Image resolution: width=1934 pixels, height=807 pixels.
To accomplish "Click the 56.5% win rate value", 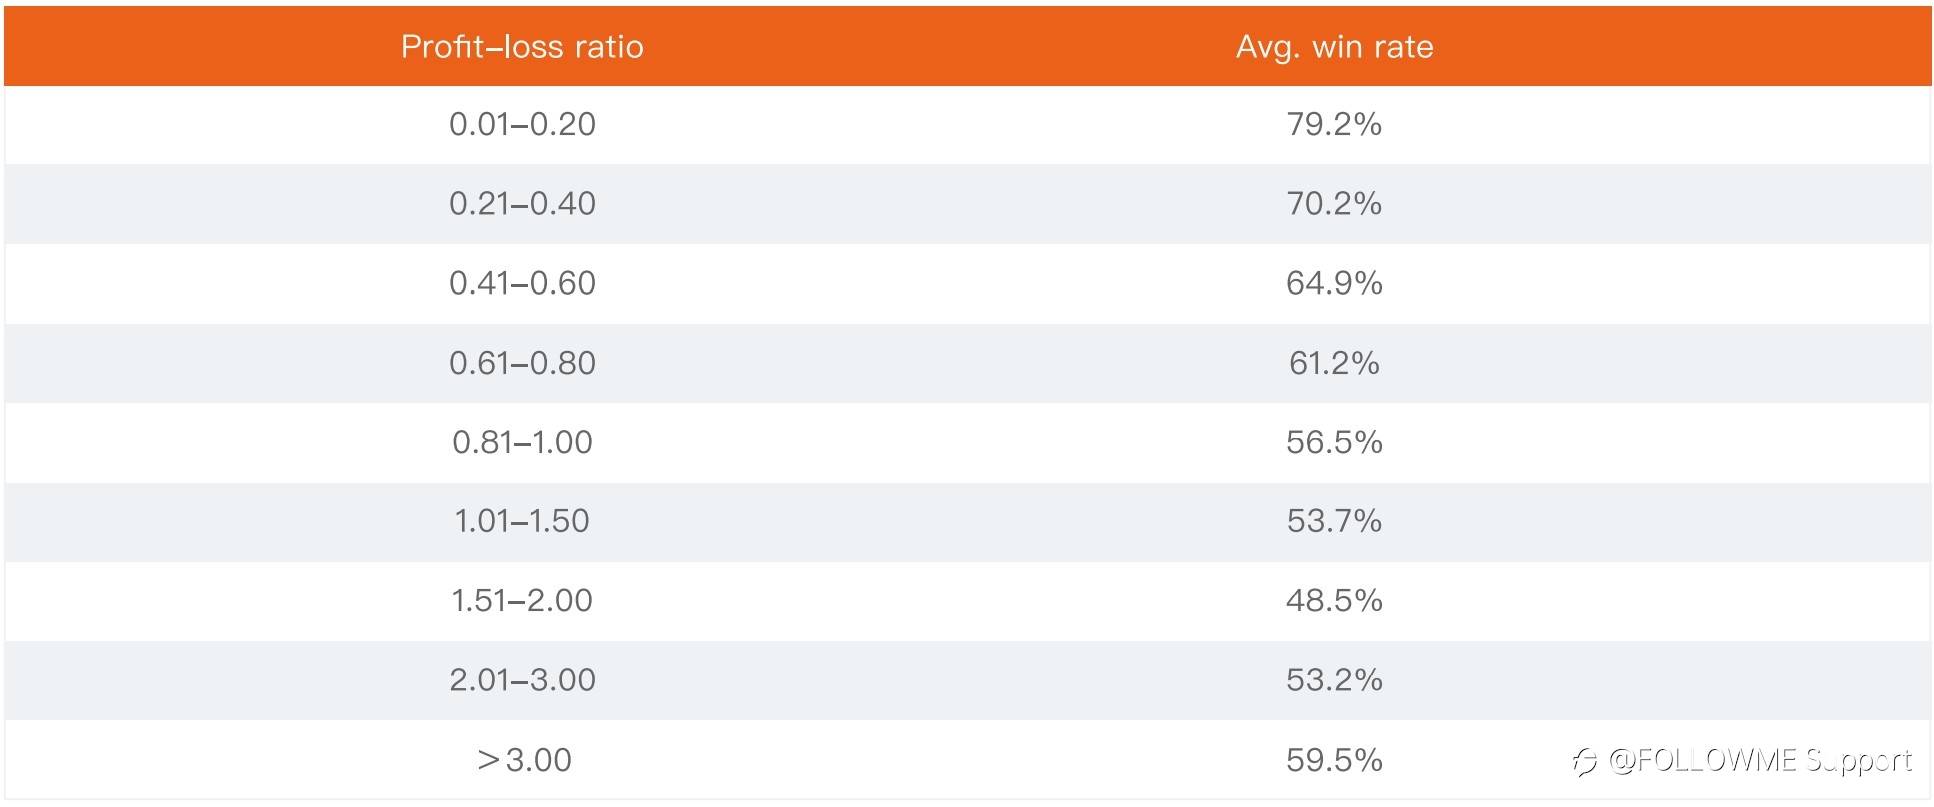I will (x=1334, y=442).
